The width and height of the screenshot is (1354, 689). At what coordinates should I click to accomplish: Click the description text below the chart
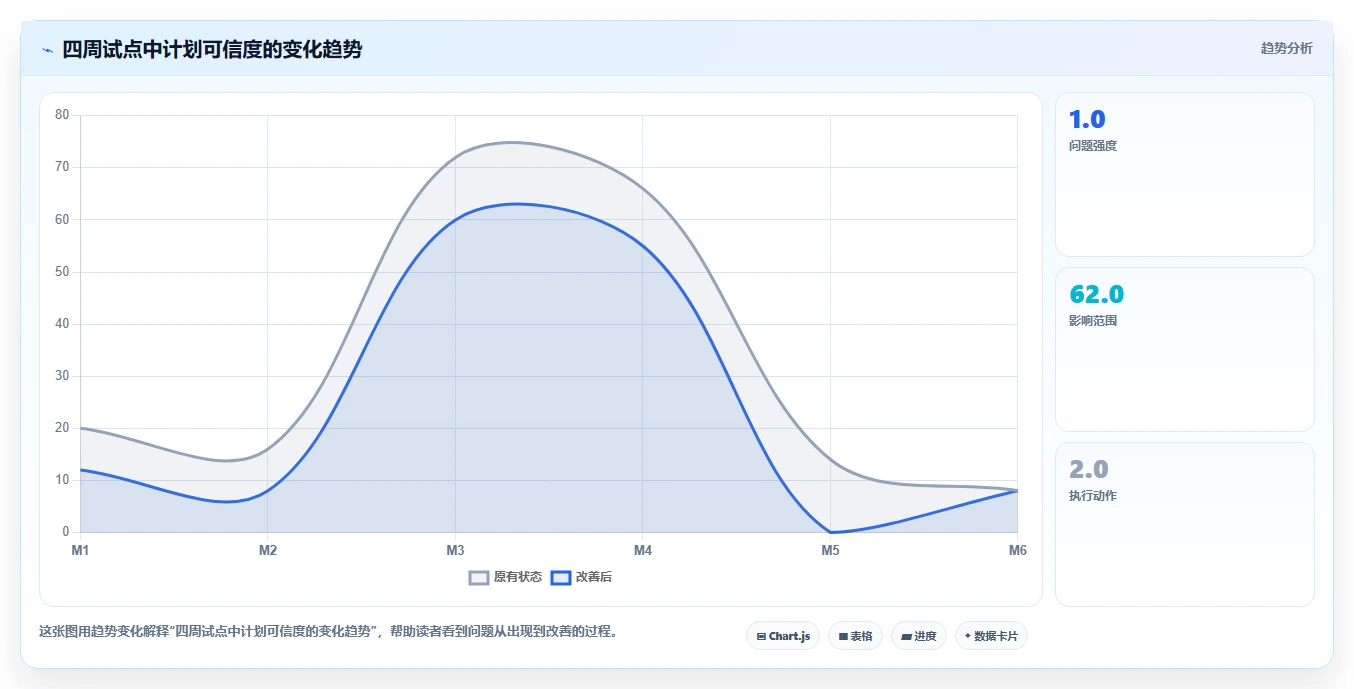[x=328, y=631]
